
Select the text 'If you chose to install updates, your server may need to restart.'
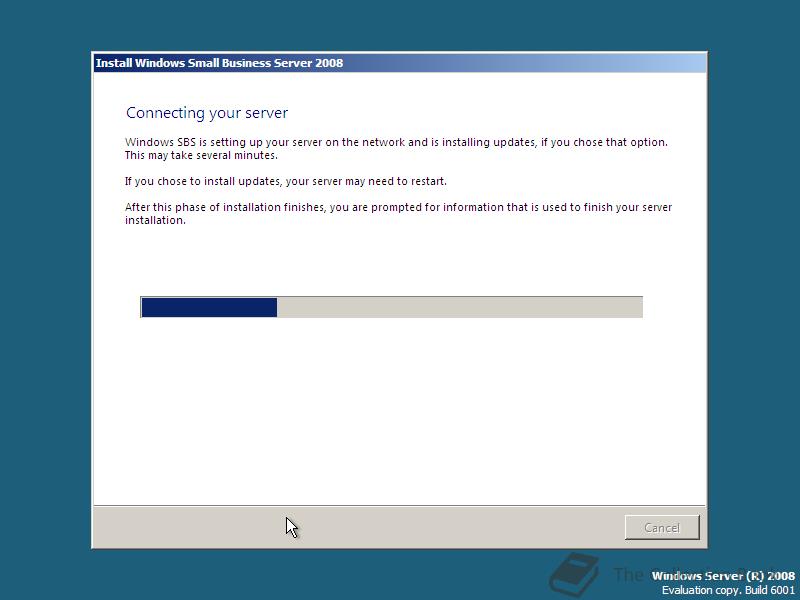(286, 181)
